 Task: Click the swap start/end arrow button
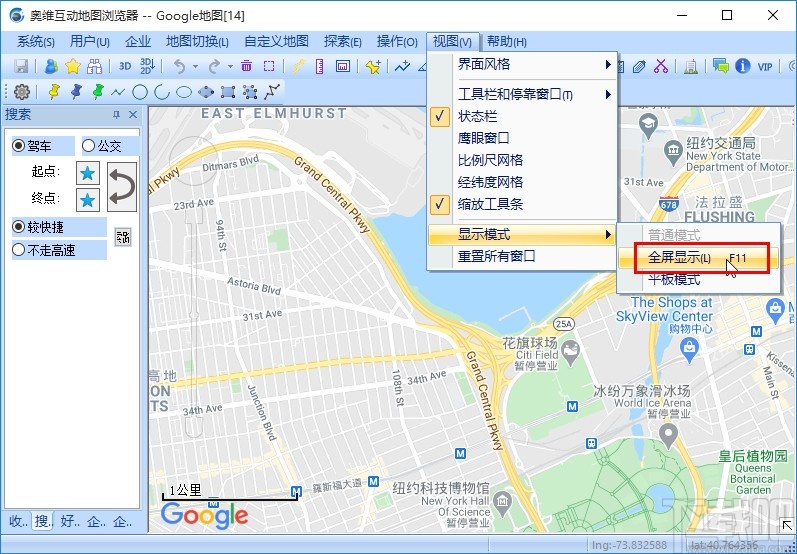coord(122,187)
